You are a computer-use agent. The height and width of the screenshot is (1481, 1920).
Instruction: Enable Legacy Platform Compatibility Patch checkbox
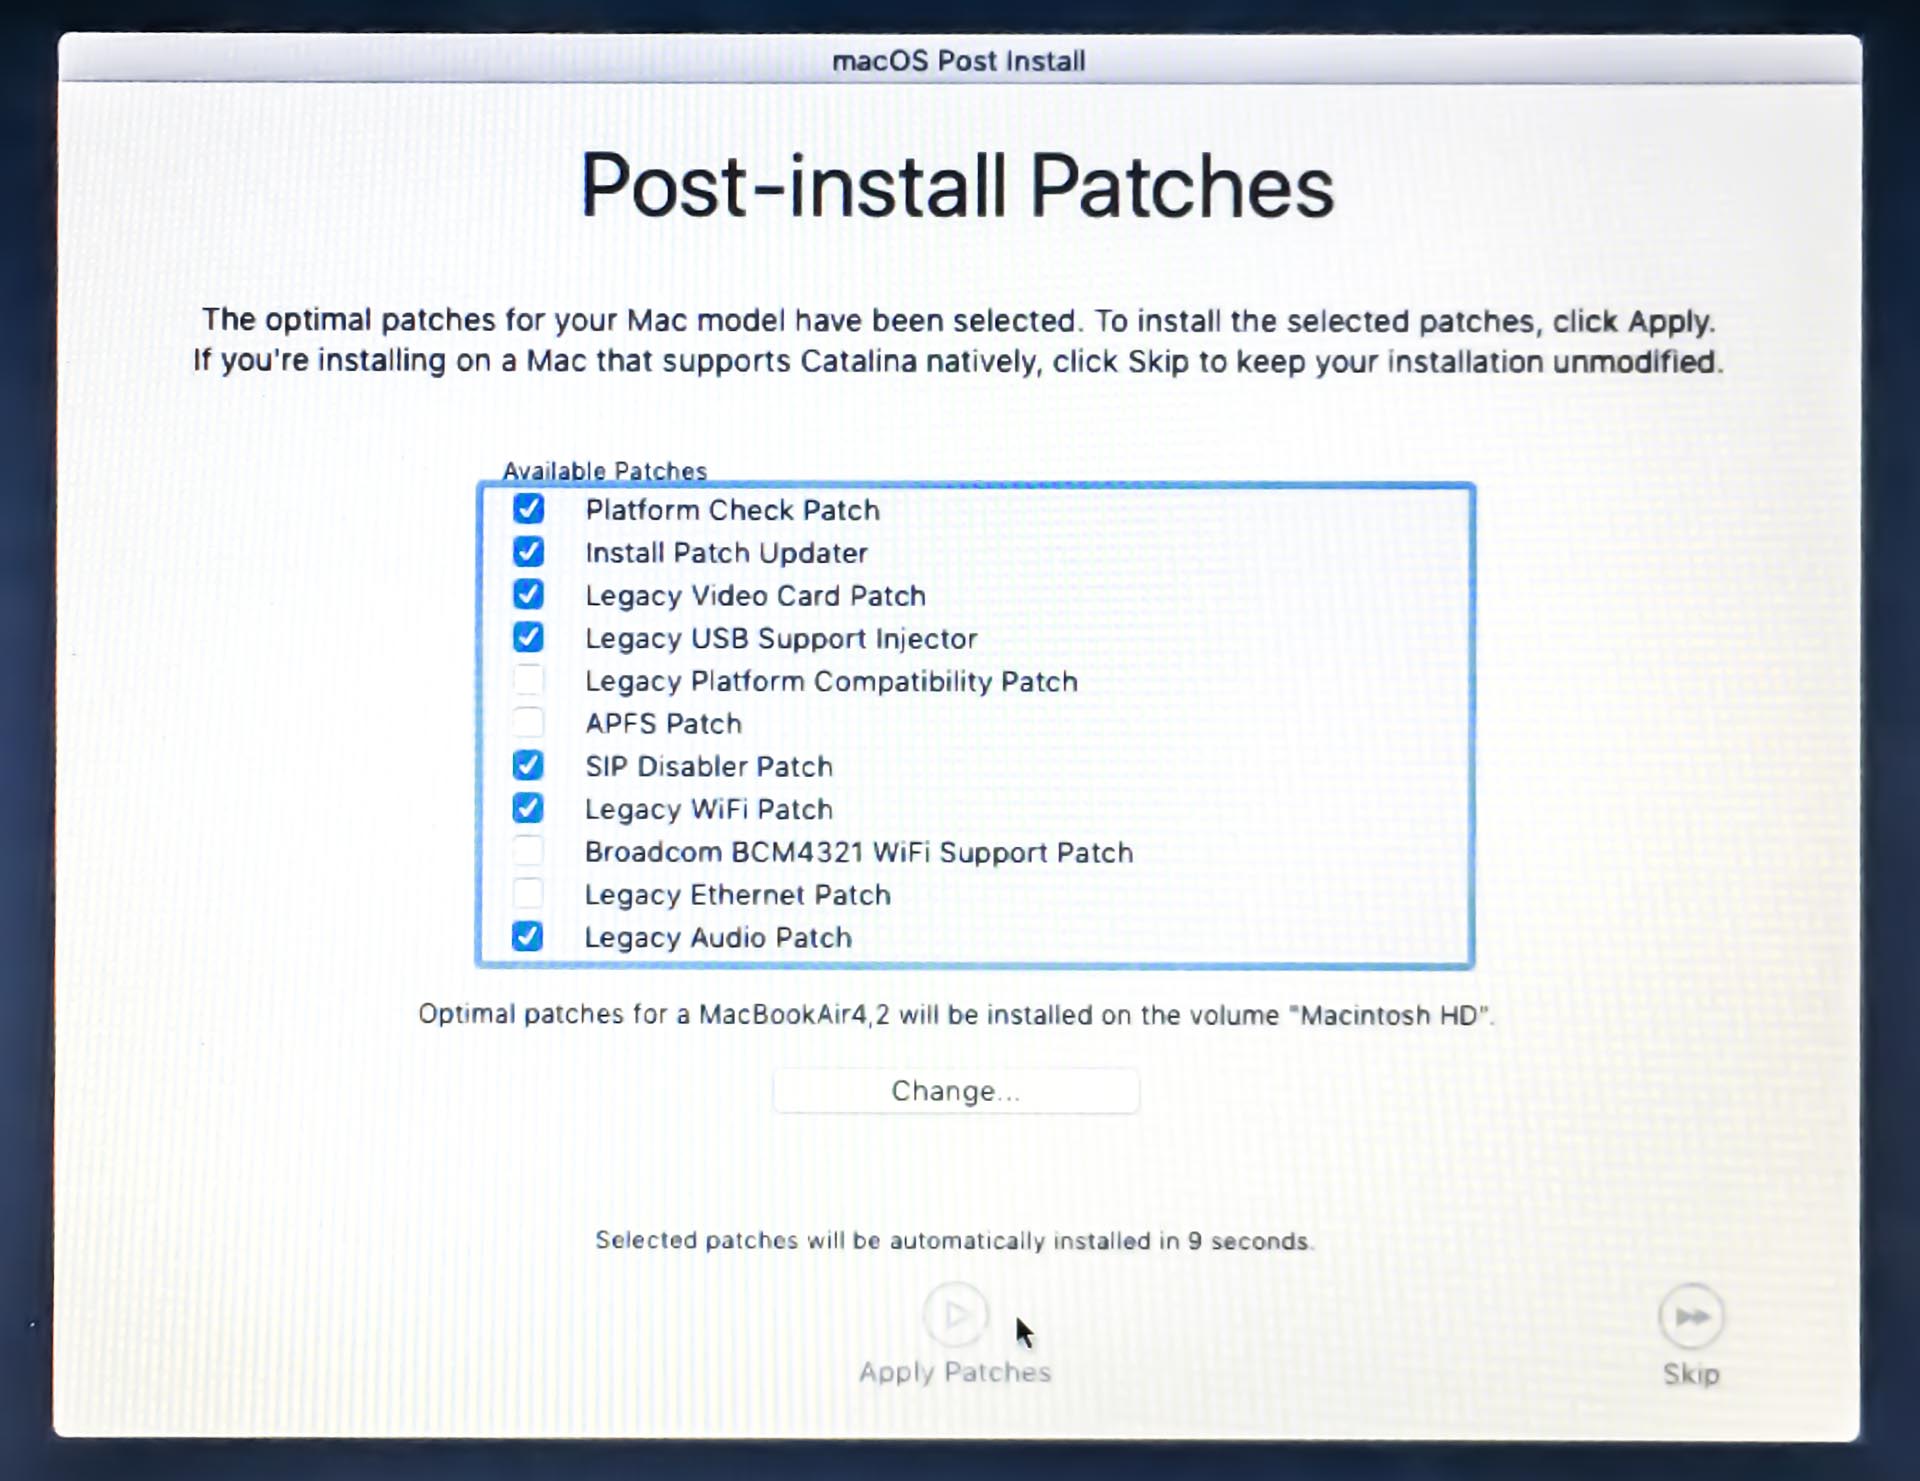(528, 680)
